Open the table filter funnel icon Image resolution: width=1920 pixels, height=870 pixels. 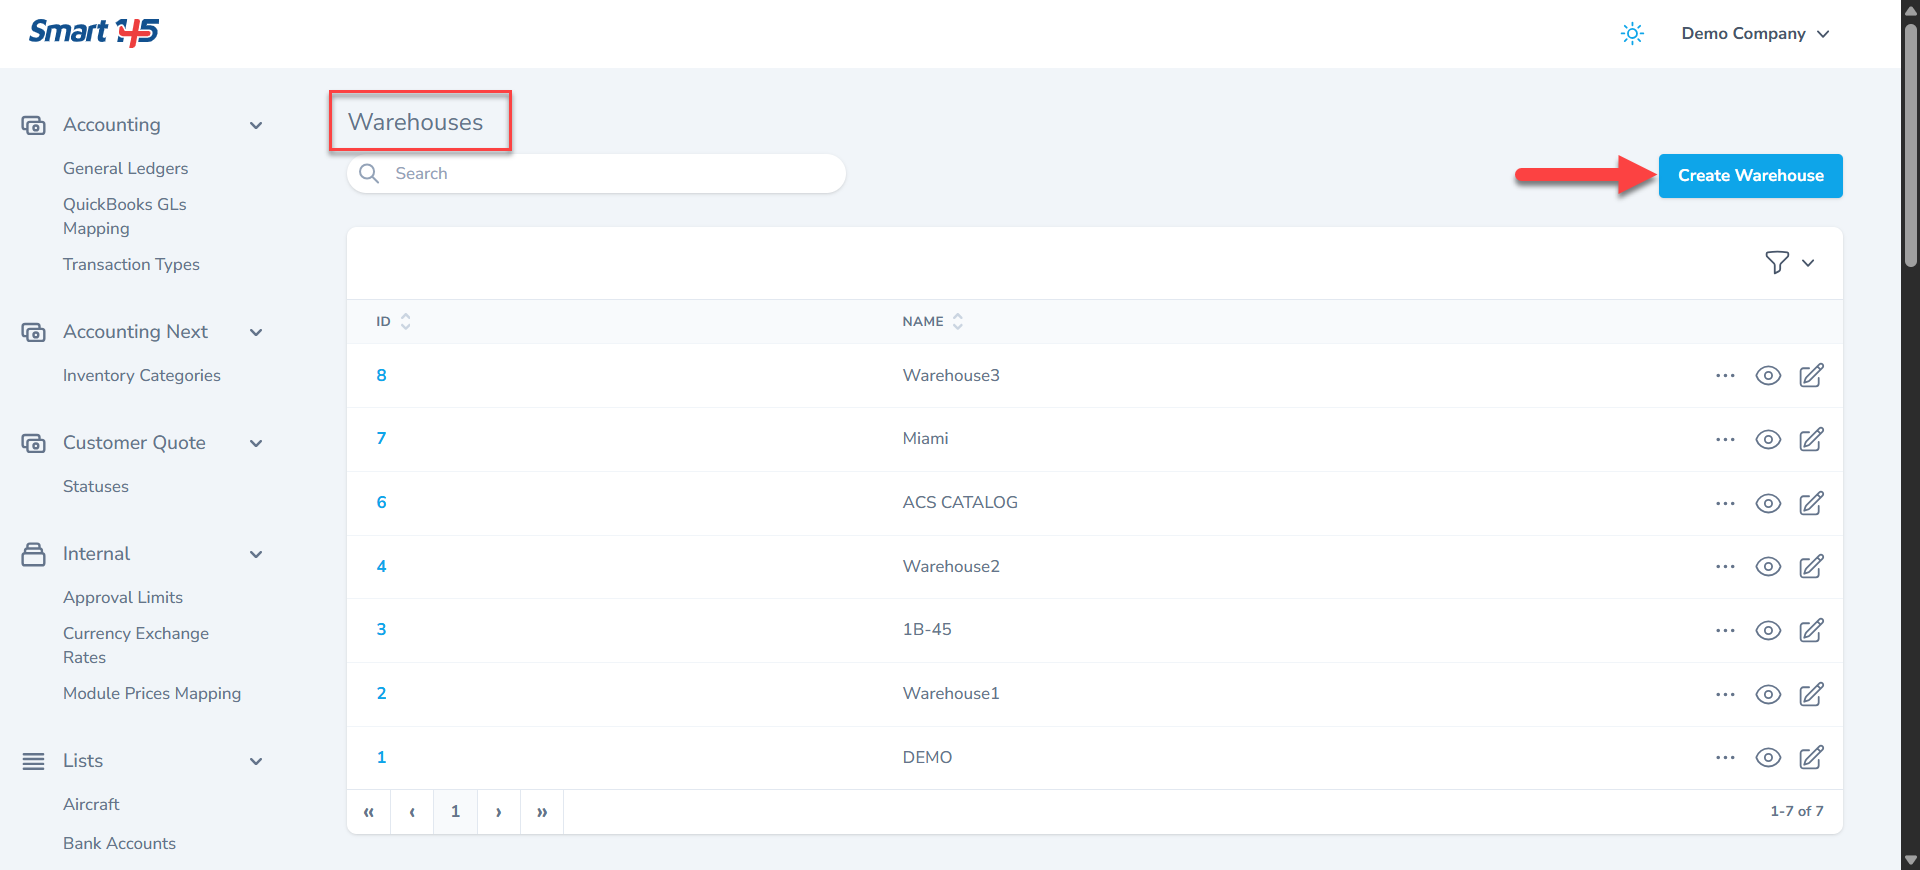pos(1777,263)
